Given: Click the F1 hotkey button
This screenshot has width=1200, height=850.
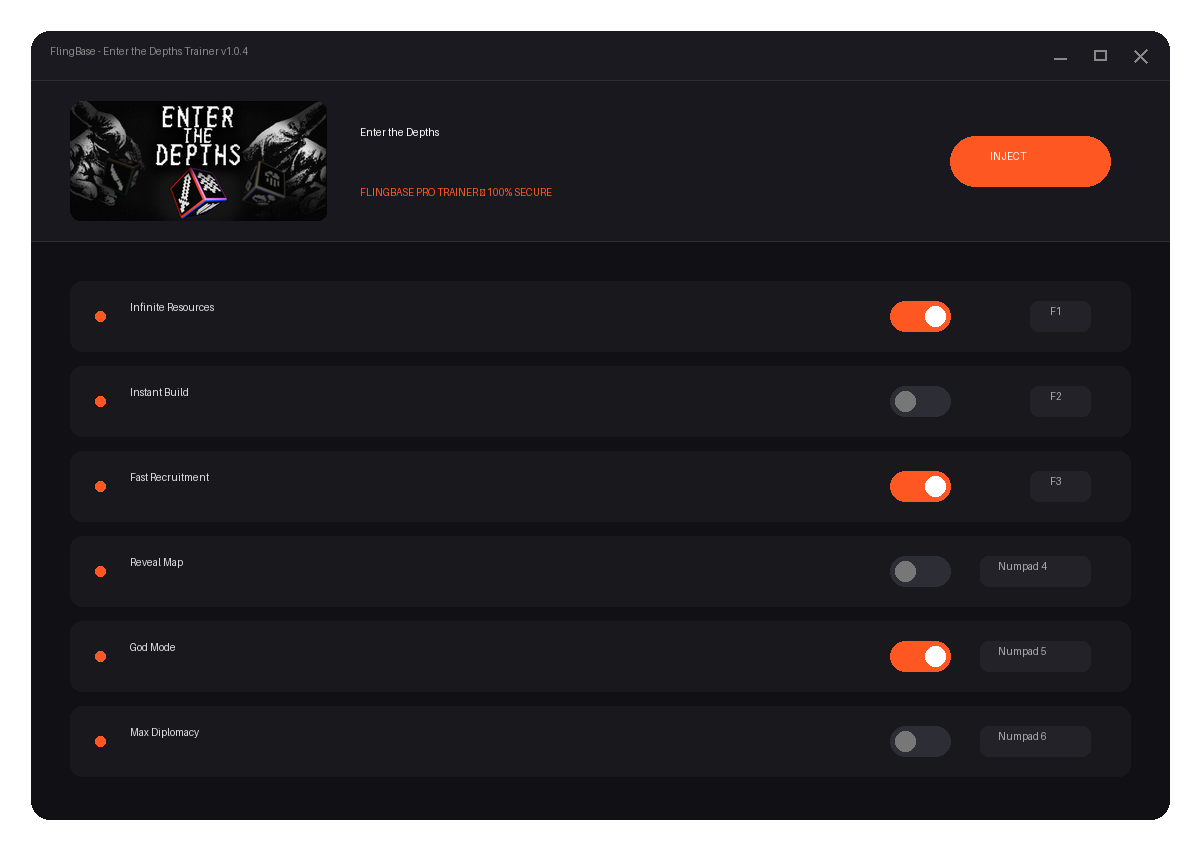Looking at the screenshot, I should point(1060,316).
